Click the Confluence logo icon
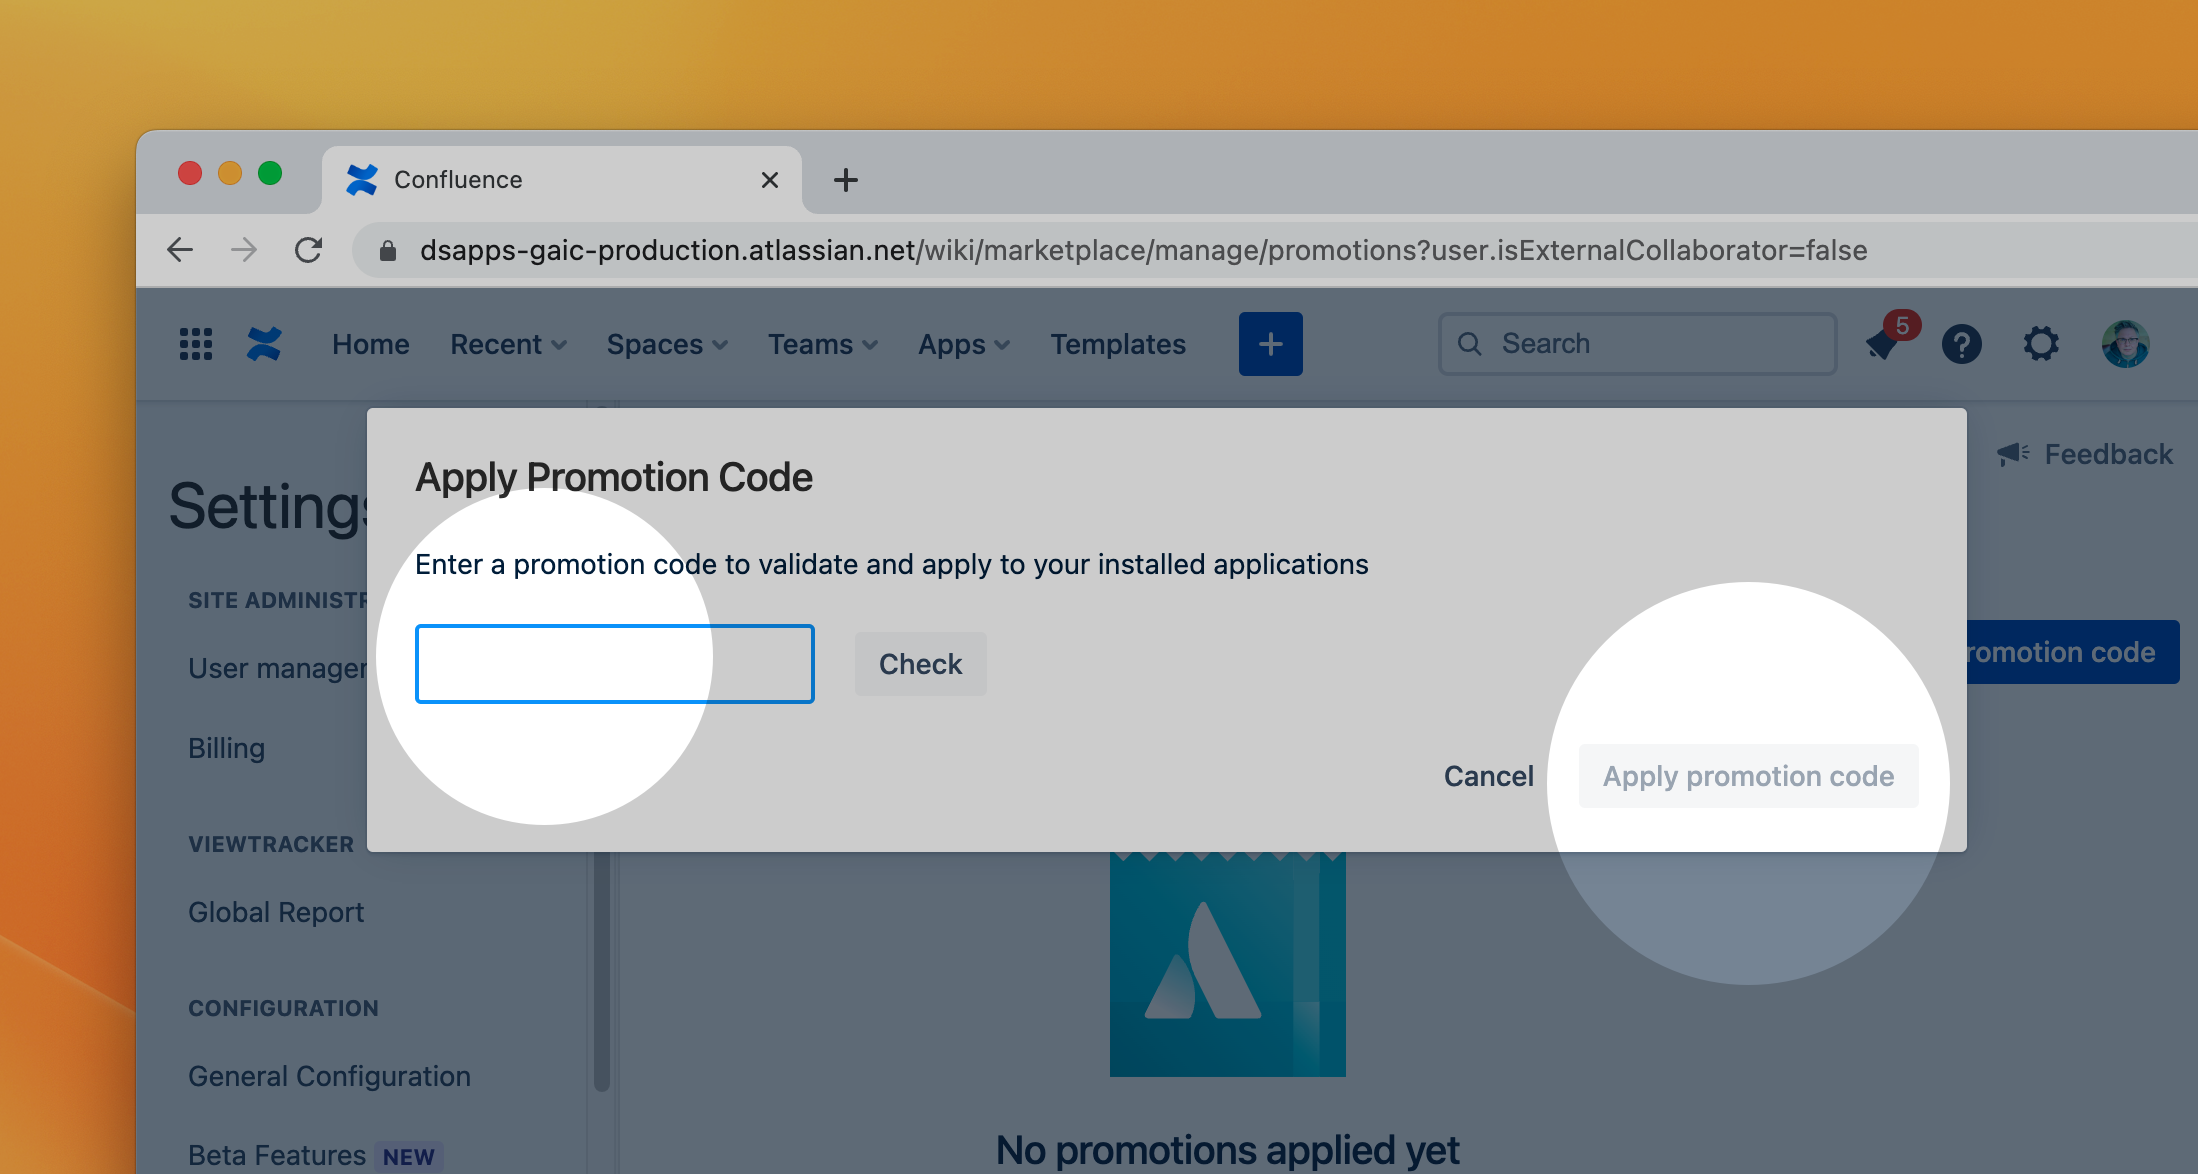 (264, 344)
